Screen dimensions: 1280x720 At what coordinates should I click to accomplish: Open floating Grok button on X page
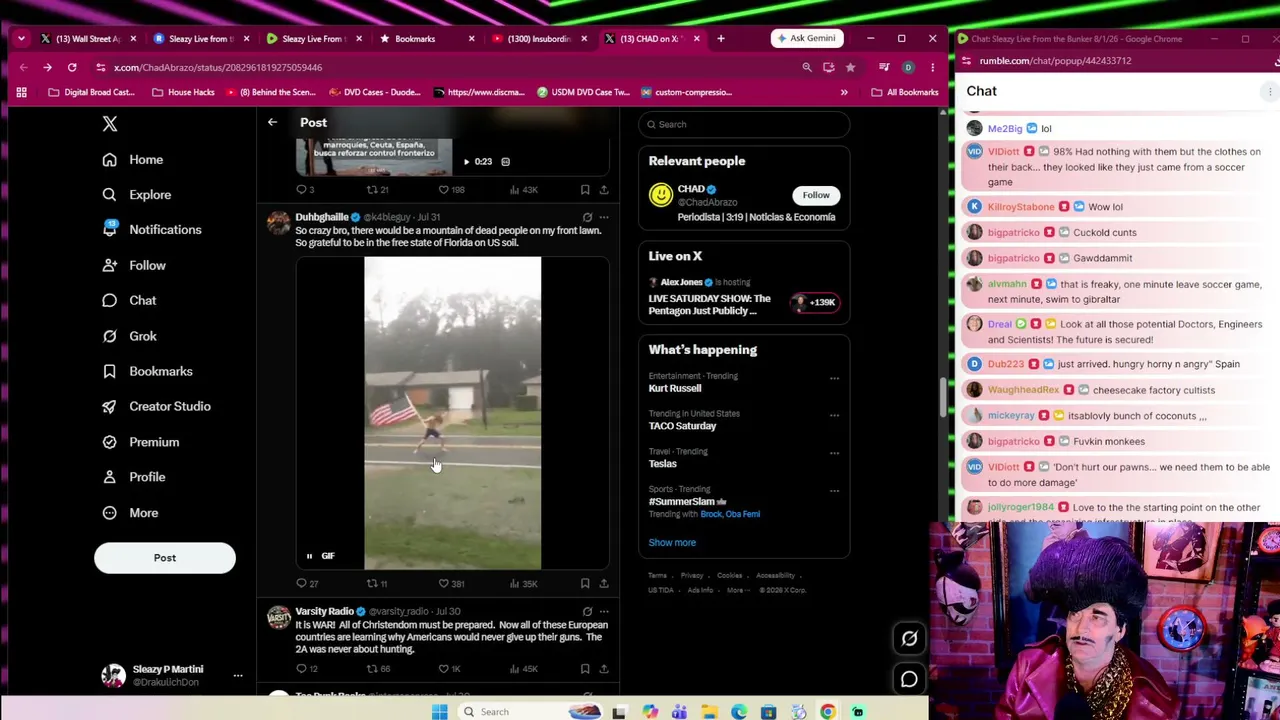(909, 639)
